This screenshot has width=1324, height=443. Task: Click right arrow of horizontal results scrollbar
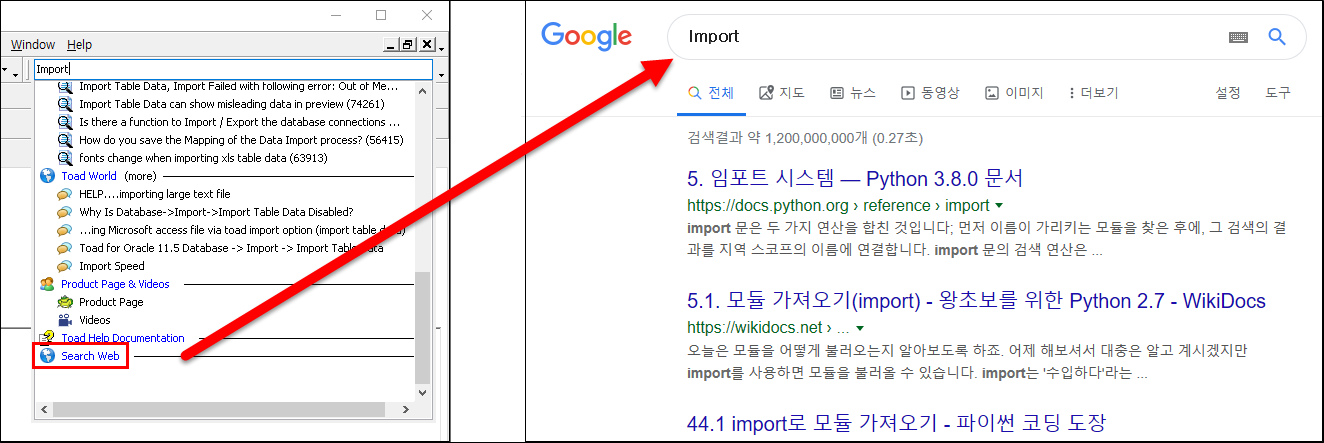tap(405, 409)
